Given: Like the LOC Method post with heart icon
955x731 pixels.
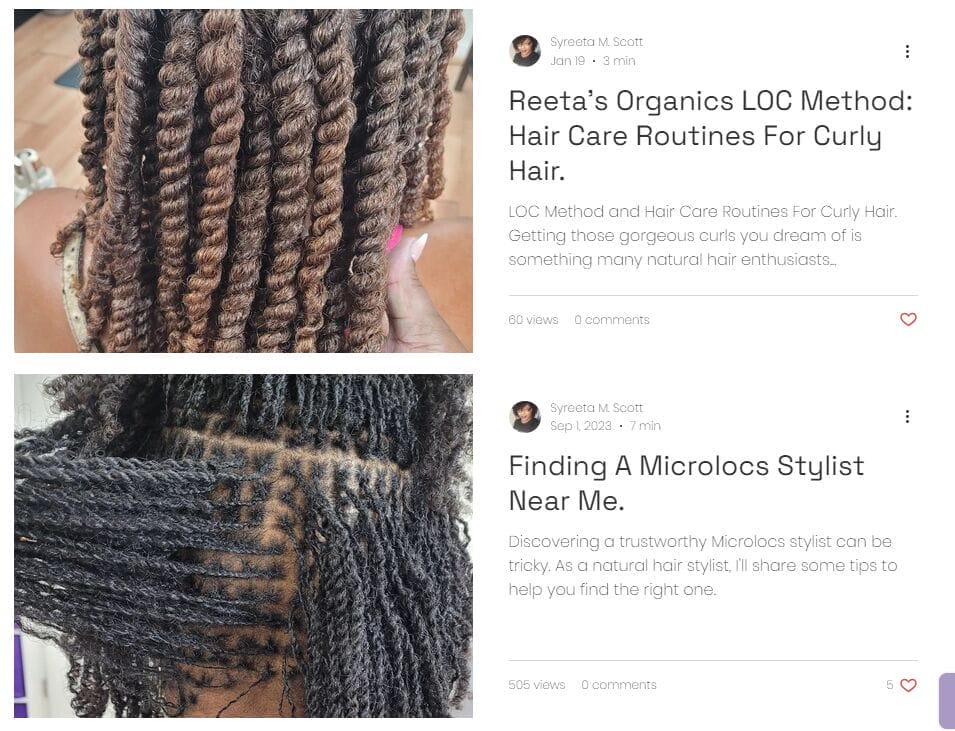Looking at the screenshot, I should [908, 319].
